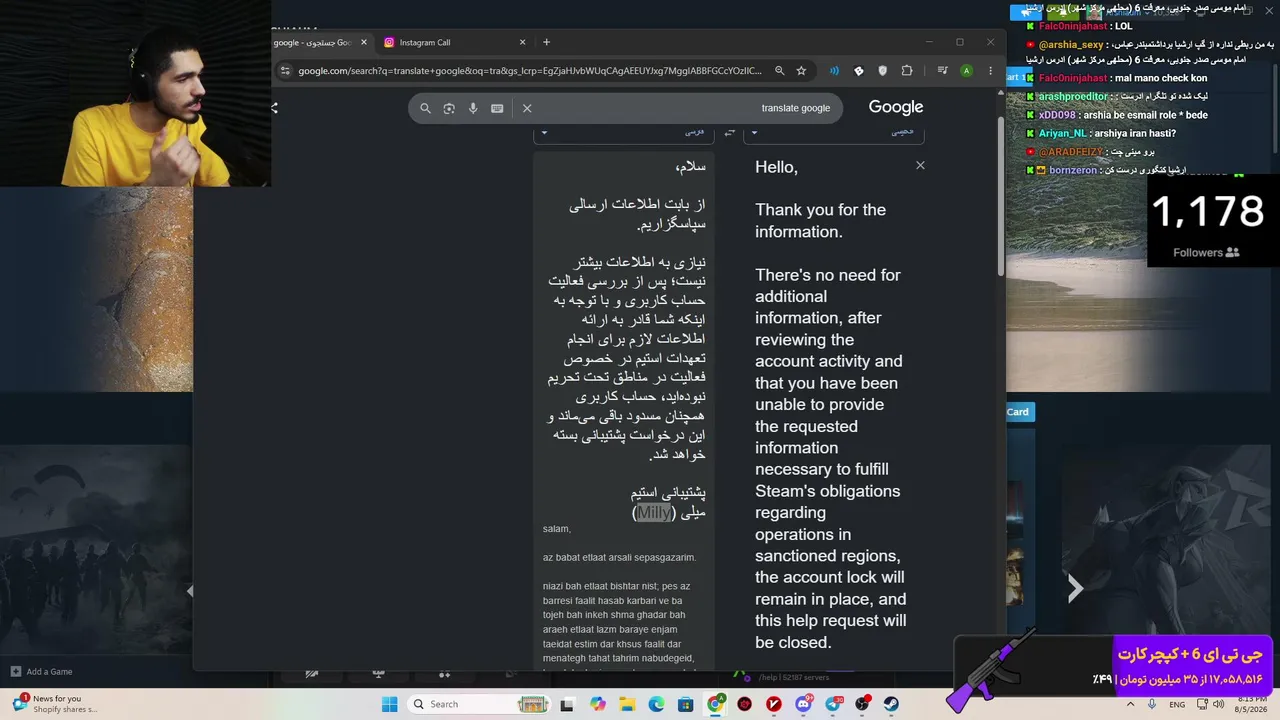1280x720 pixels.
Task: Open the ENG language indicator
Action: 1177,704
